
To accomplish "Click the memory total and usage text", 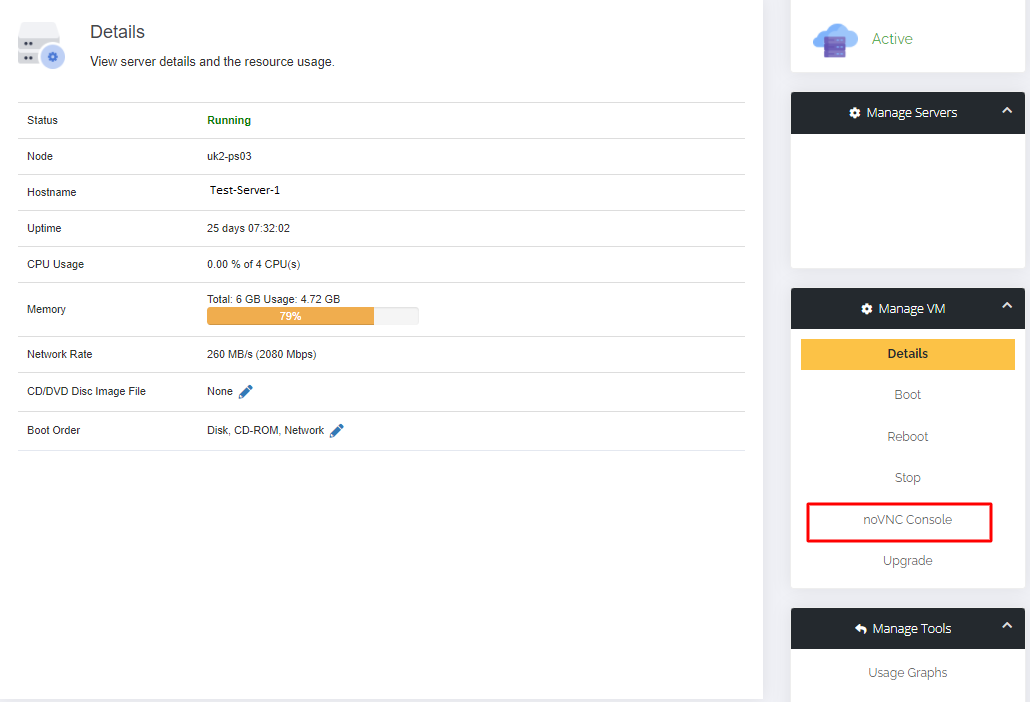I will point(273,299).
